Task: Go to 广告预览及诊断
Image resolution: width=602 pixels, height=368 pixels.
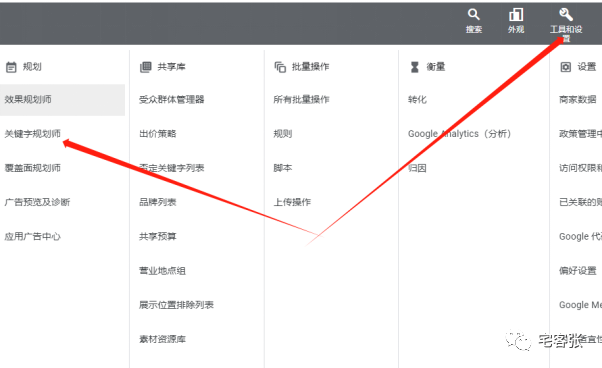Action: 37,202
